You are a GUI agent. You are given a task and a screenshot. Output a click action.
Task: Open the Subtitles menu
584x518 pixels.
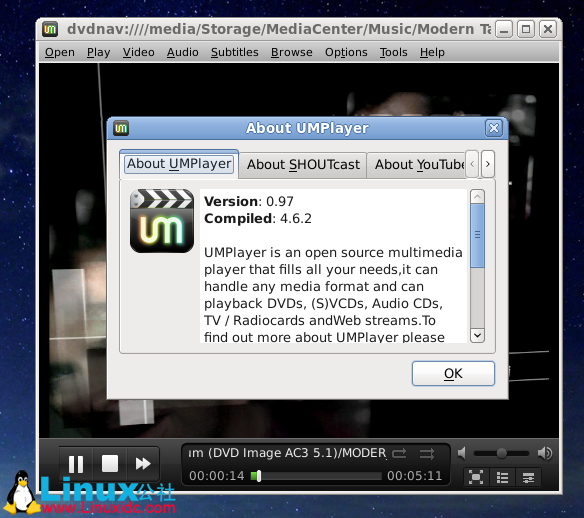point(235,52)
